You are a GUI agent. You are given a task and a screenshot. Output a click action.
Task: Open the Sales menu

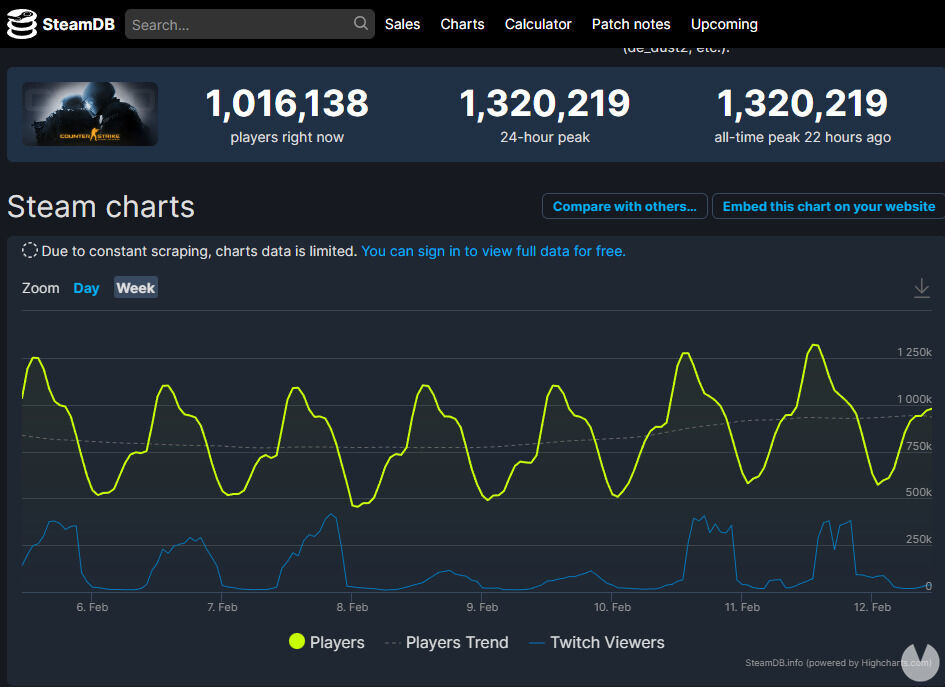(403, 24)
